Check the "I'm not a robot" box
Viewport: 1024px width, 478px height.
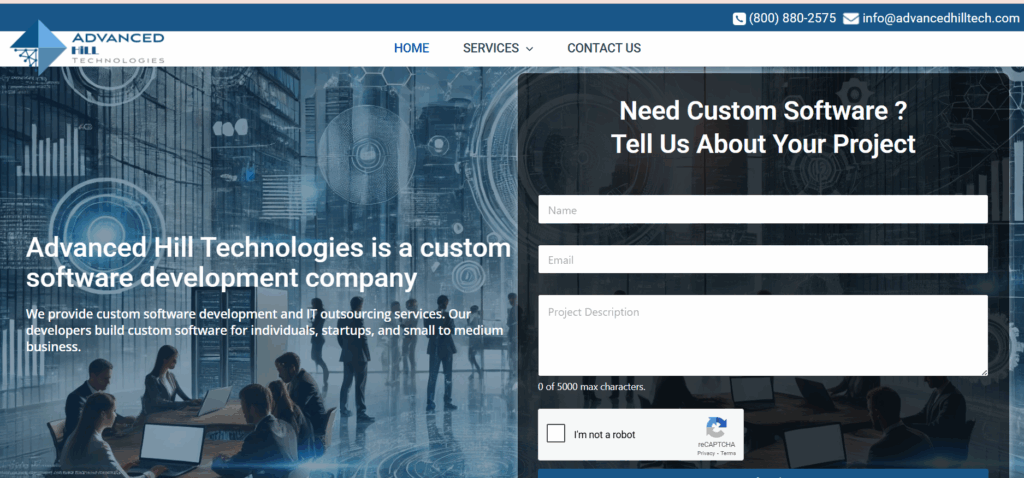pos(556,434)
